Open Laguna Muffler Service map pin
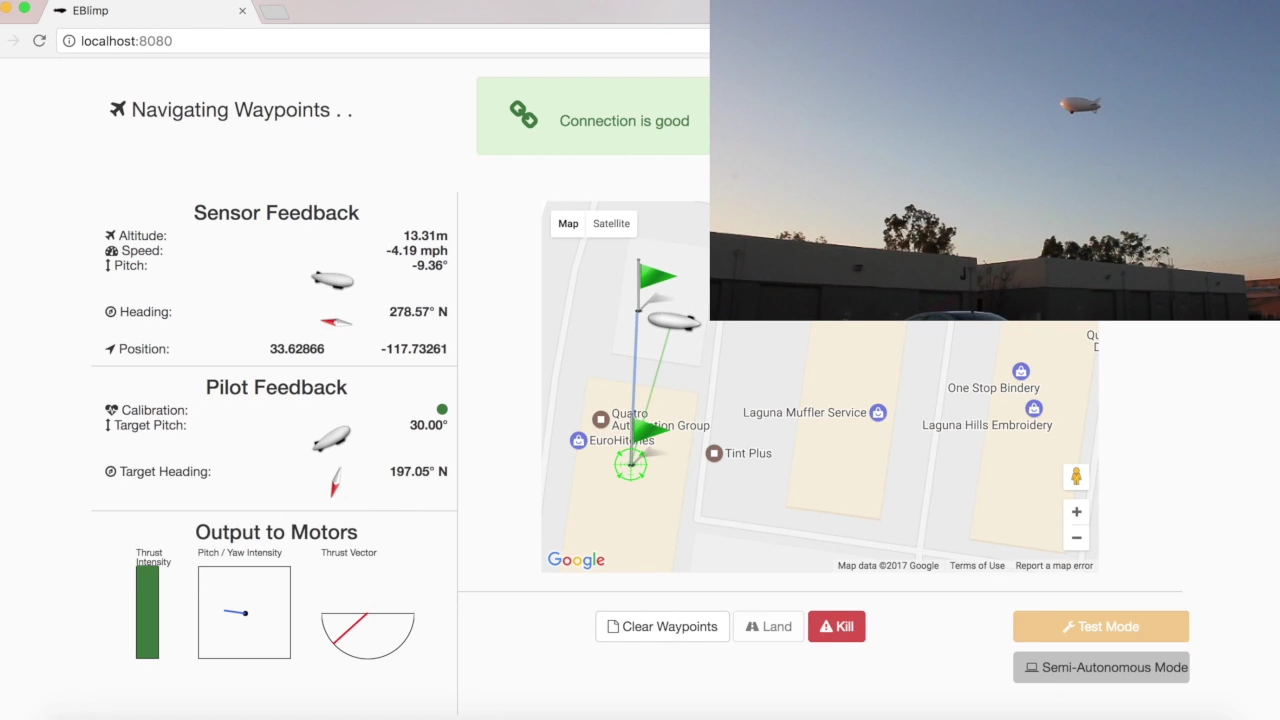The height and width of the screenshot is (720, 1280). coord(877,412)
